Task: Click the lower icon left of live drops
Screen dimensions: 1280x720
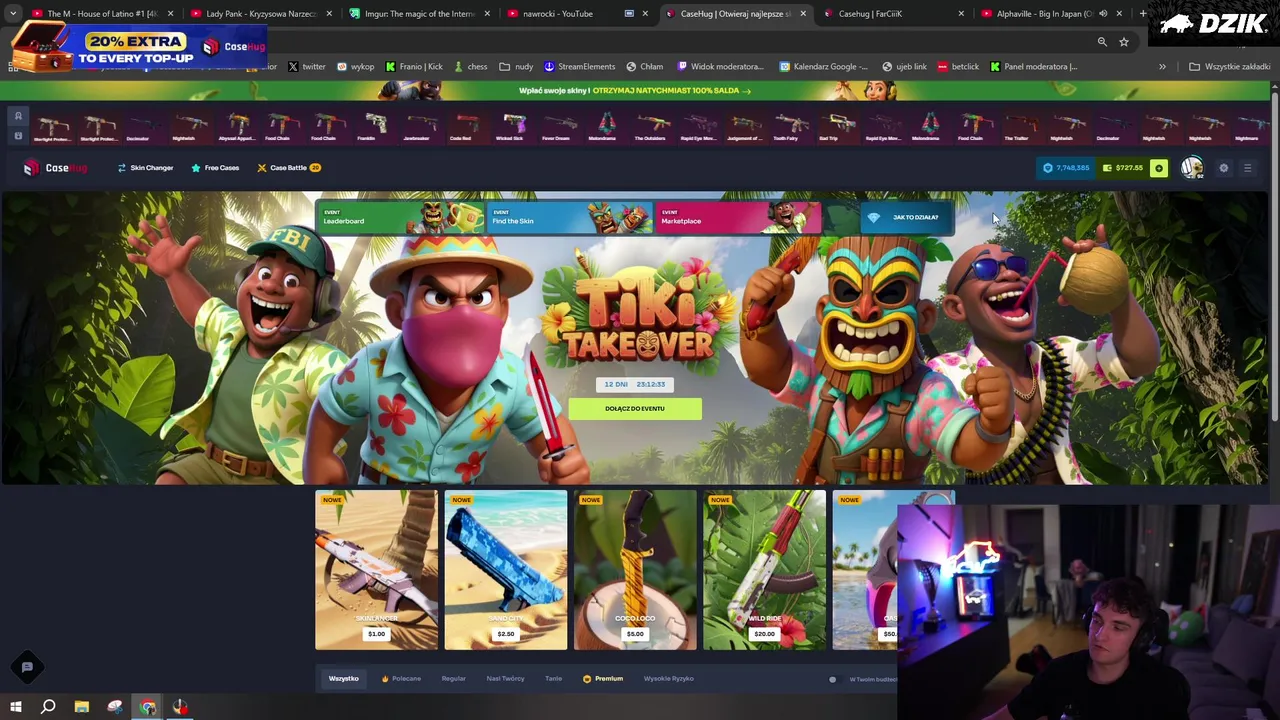Action: [18, 136]
